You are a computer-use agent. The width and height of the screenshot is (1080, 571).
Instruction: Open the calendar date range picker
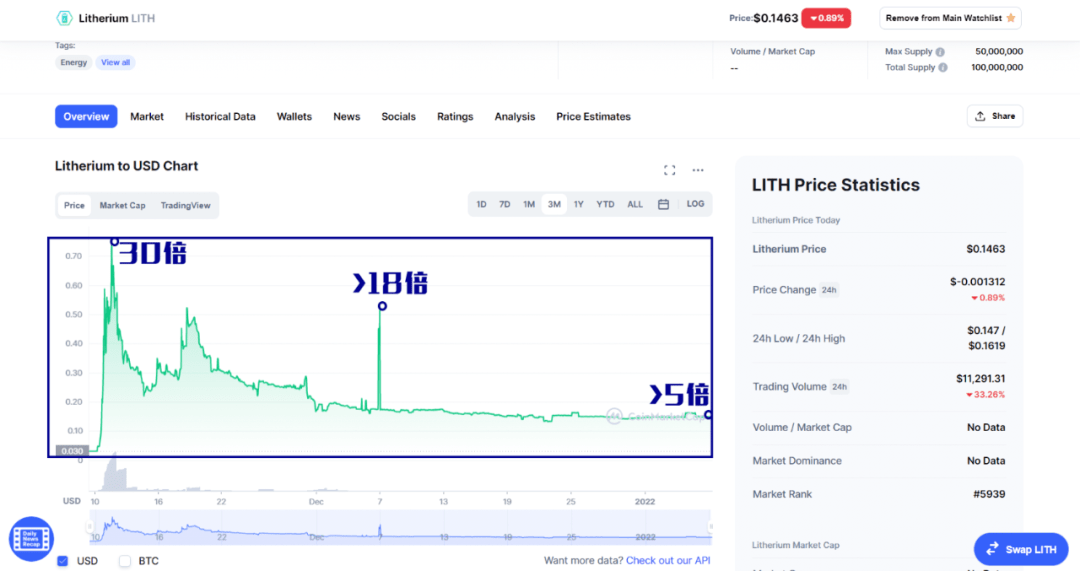(663, 205)
